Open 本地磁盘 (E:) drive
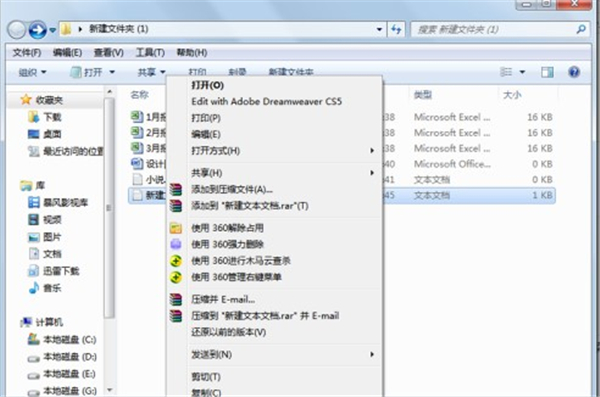 (x=62, y=374)
